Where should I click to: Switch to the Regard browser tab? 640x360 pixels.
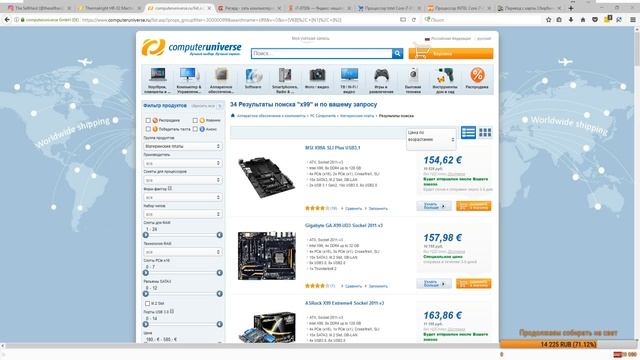tap(249, 8)
